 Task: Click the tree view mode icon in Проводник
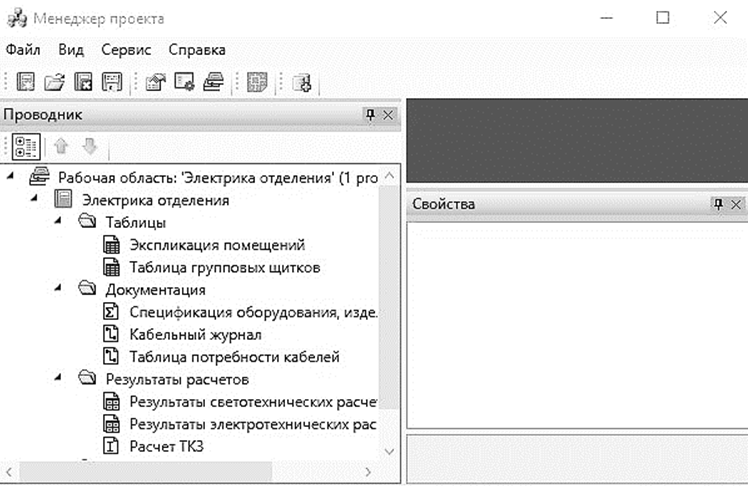coord(24,146)
